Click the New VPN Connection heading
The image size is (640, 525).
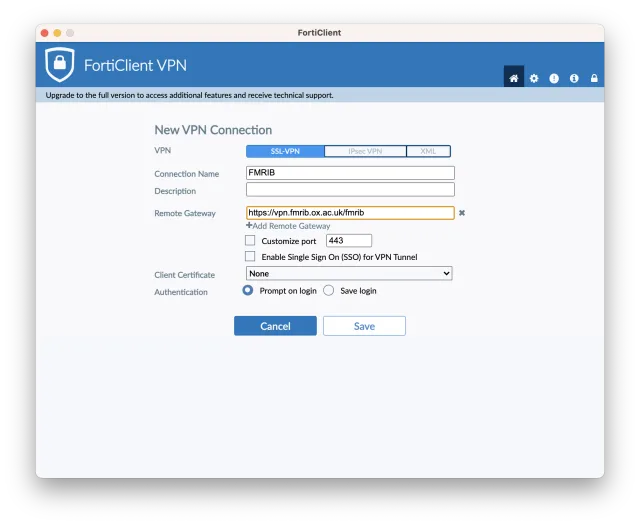[x=213, y=130]
